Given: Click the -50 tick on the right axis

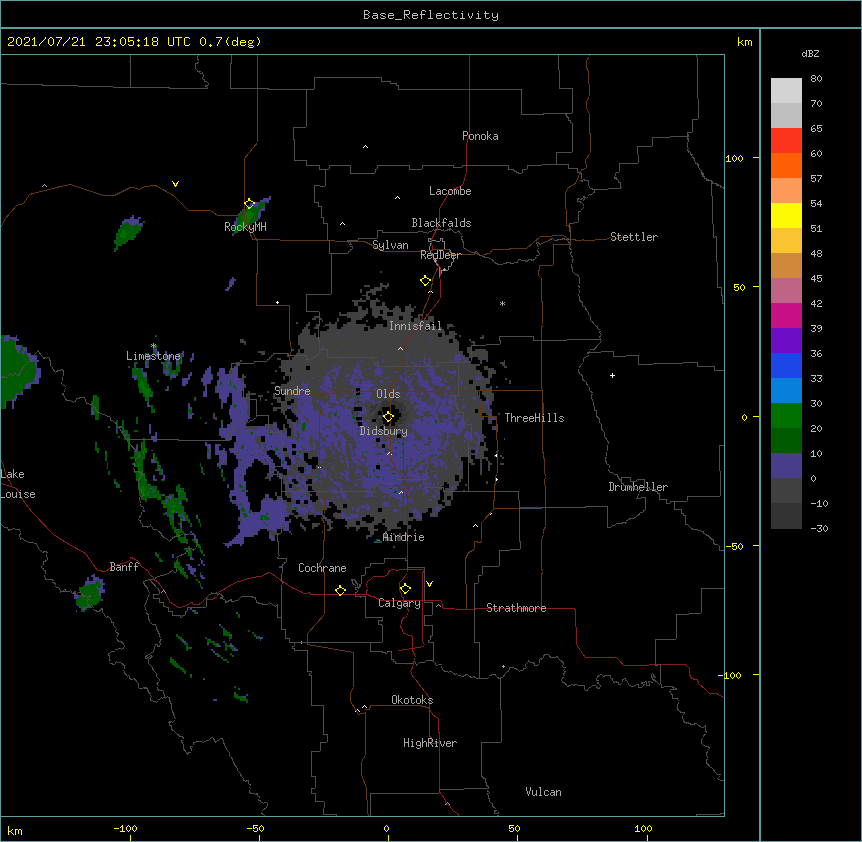Looking at the screenshot, I should 734,546.
